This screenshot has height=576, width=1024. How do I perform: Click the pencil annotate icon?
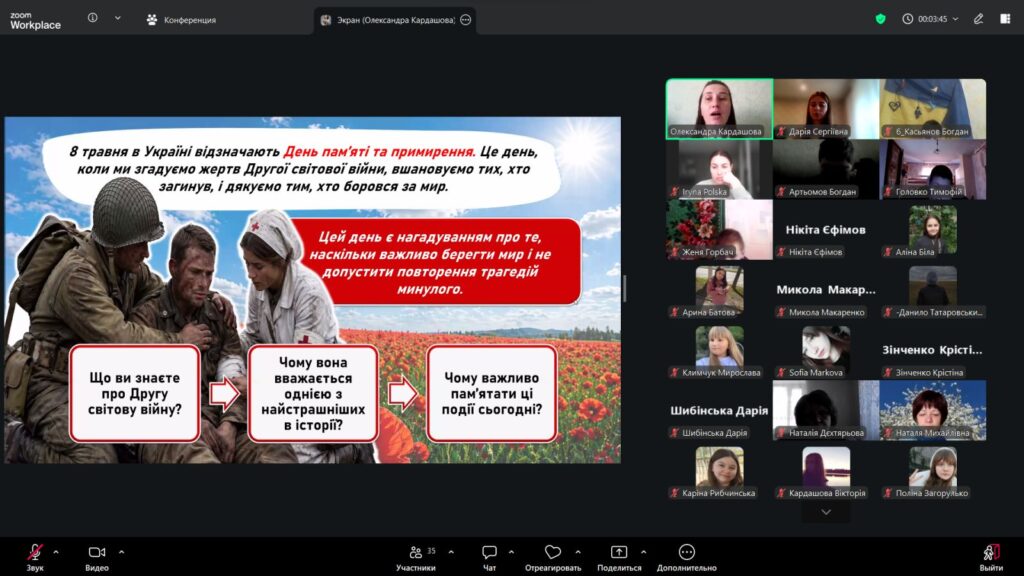(x=978, y=19)
